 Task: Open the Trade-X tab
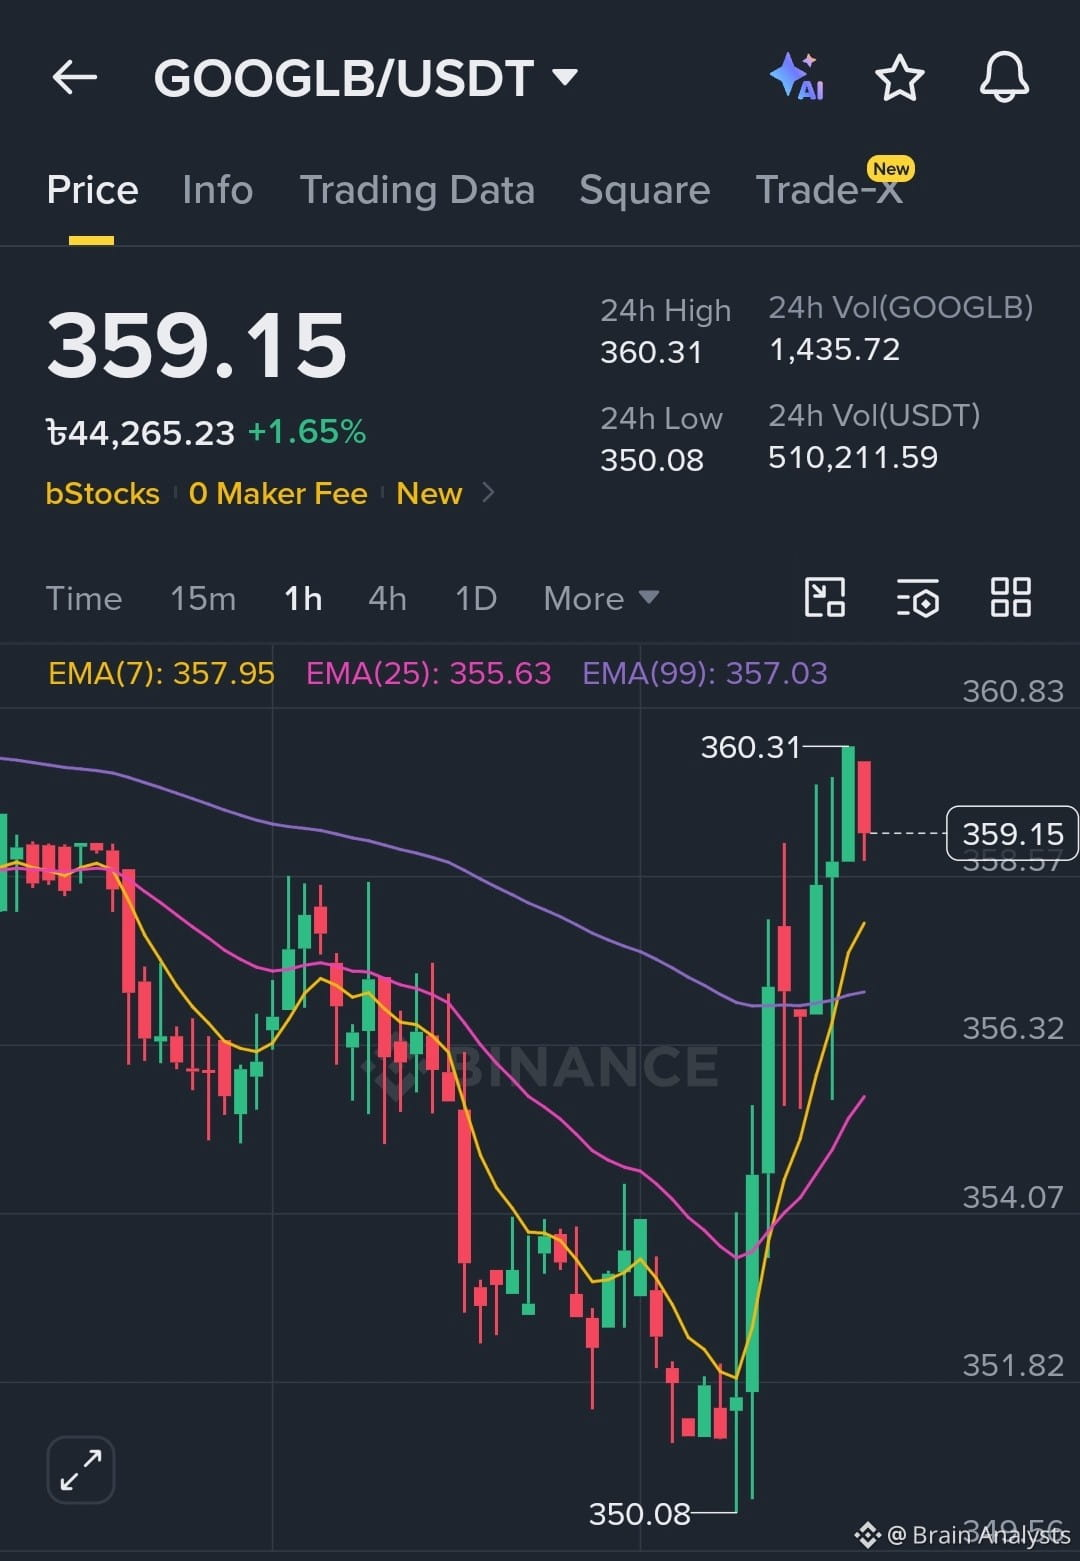(x=830, y=190)
